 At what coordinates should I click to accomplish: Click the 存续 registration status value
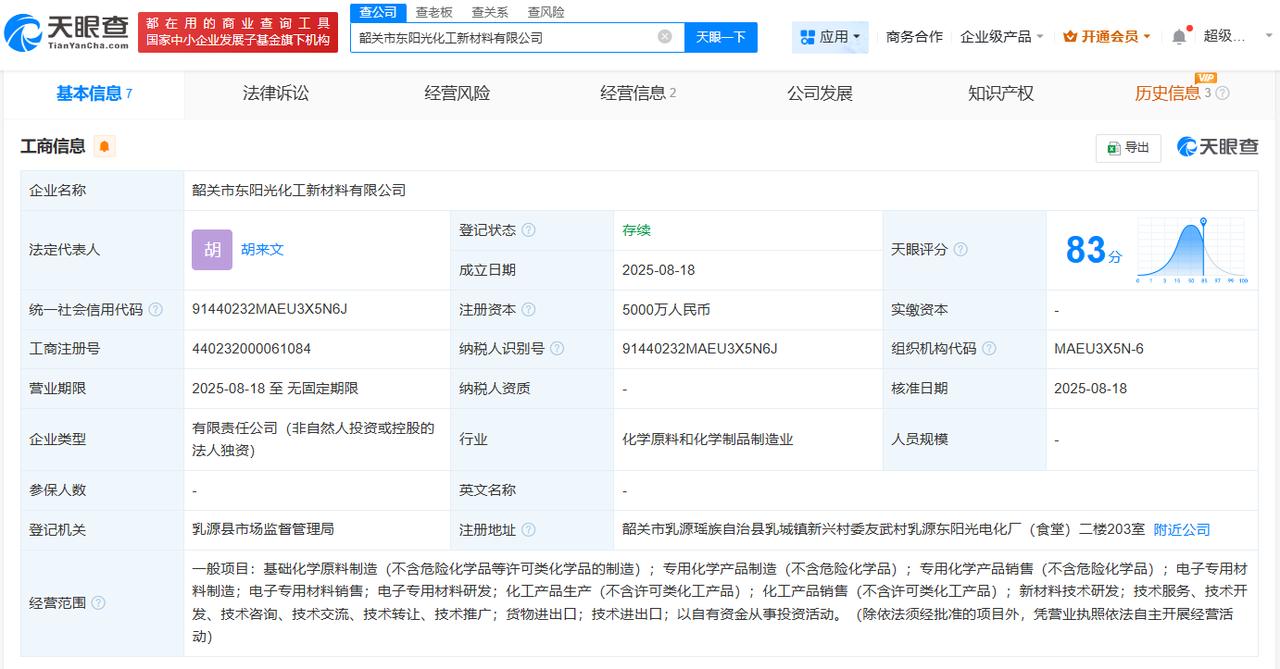(636, 230)
